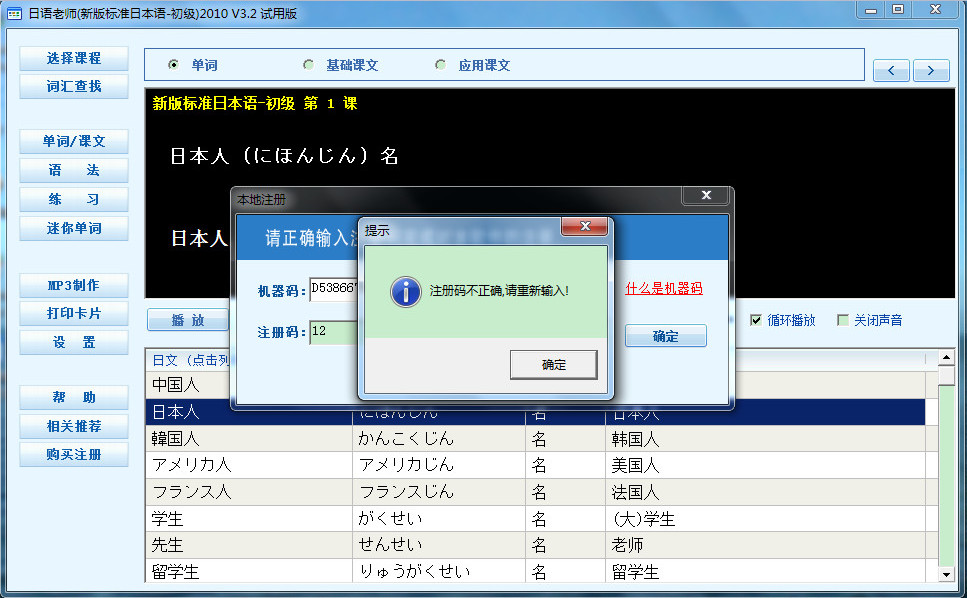Viewport: 967px width, 598px height.
Task: Go to previous lesson with left arrow
Action: point(891,70)
